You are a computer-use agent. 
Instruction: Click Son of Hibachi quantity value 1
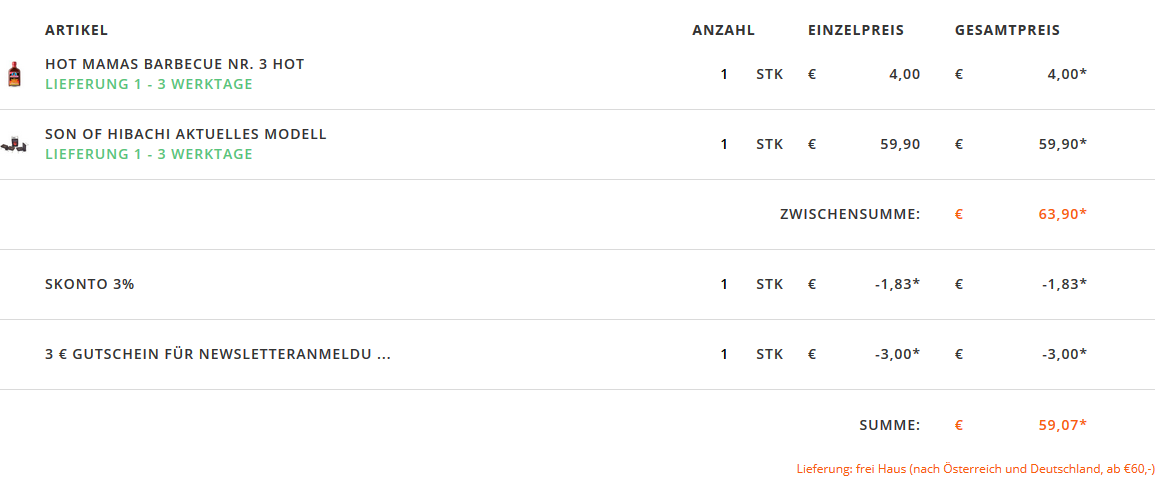tap(724, 144)
